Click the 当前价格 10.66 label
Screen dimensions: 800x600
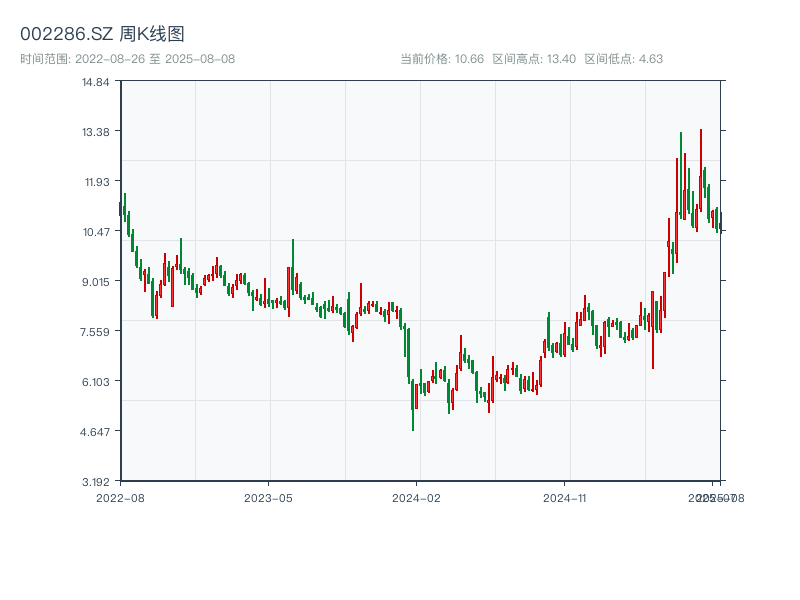[x=442, y=59]
